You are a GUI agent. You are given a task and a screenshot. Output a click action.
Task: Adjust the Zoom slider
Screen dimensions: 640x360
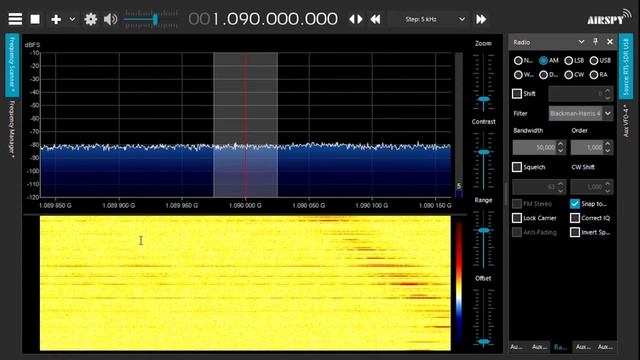[x=484, y=99]
